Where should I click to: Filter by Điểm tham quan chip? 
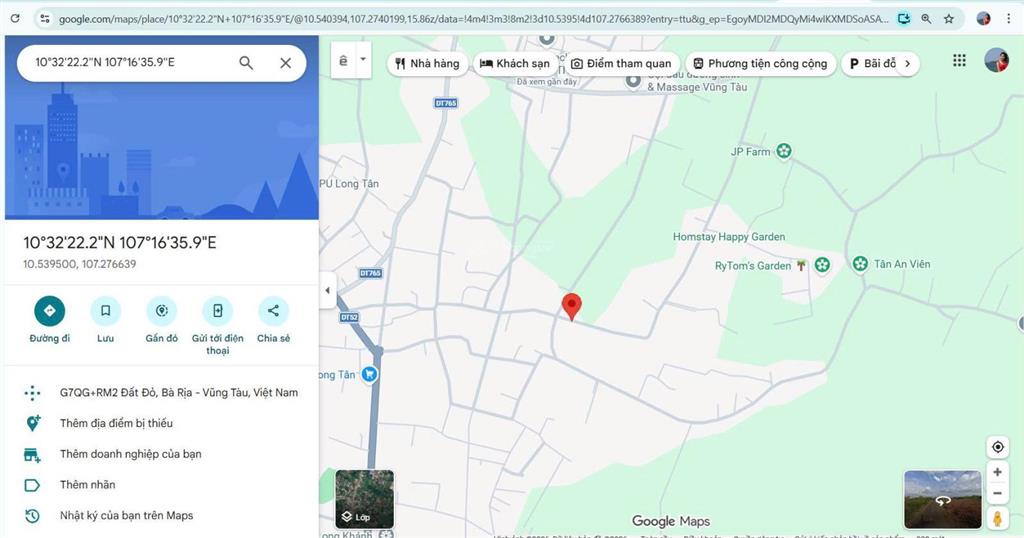621,63
